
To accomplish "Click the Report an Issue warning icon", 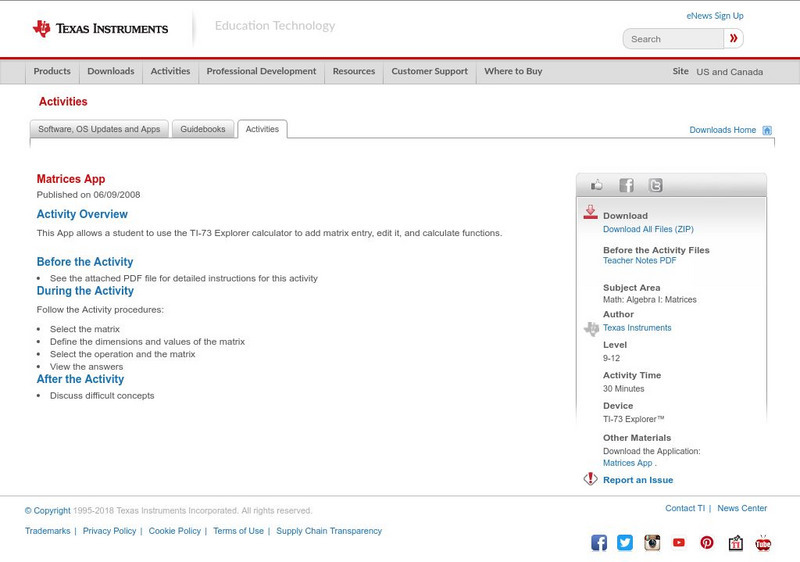I will coord(590,479).
